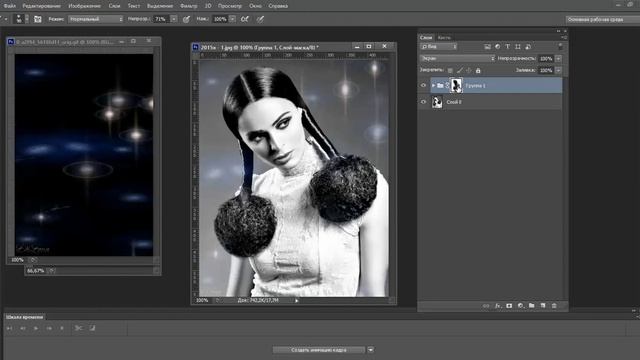Open the layer fill arrow

[x=558, y=71]
